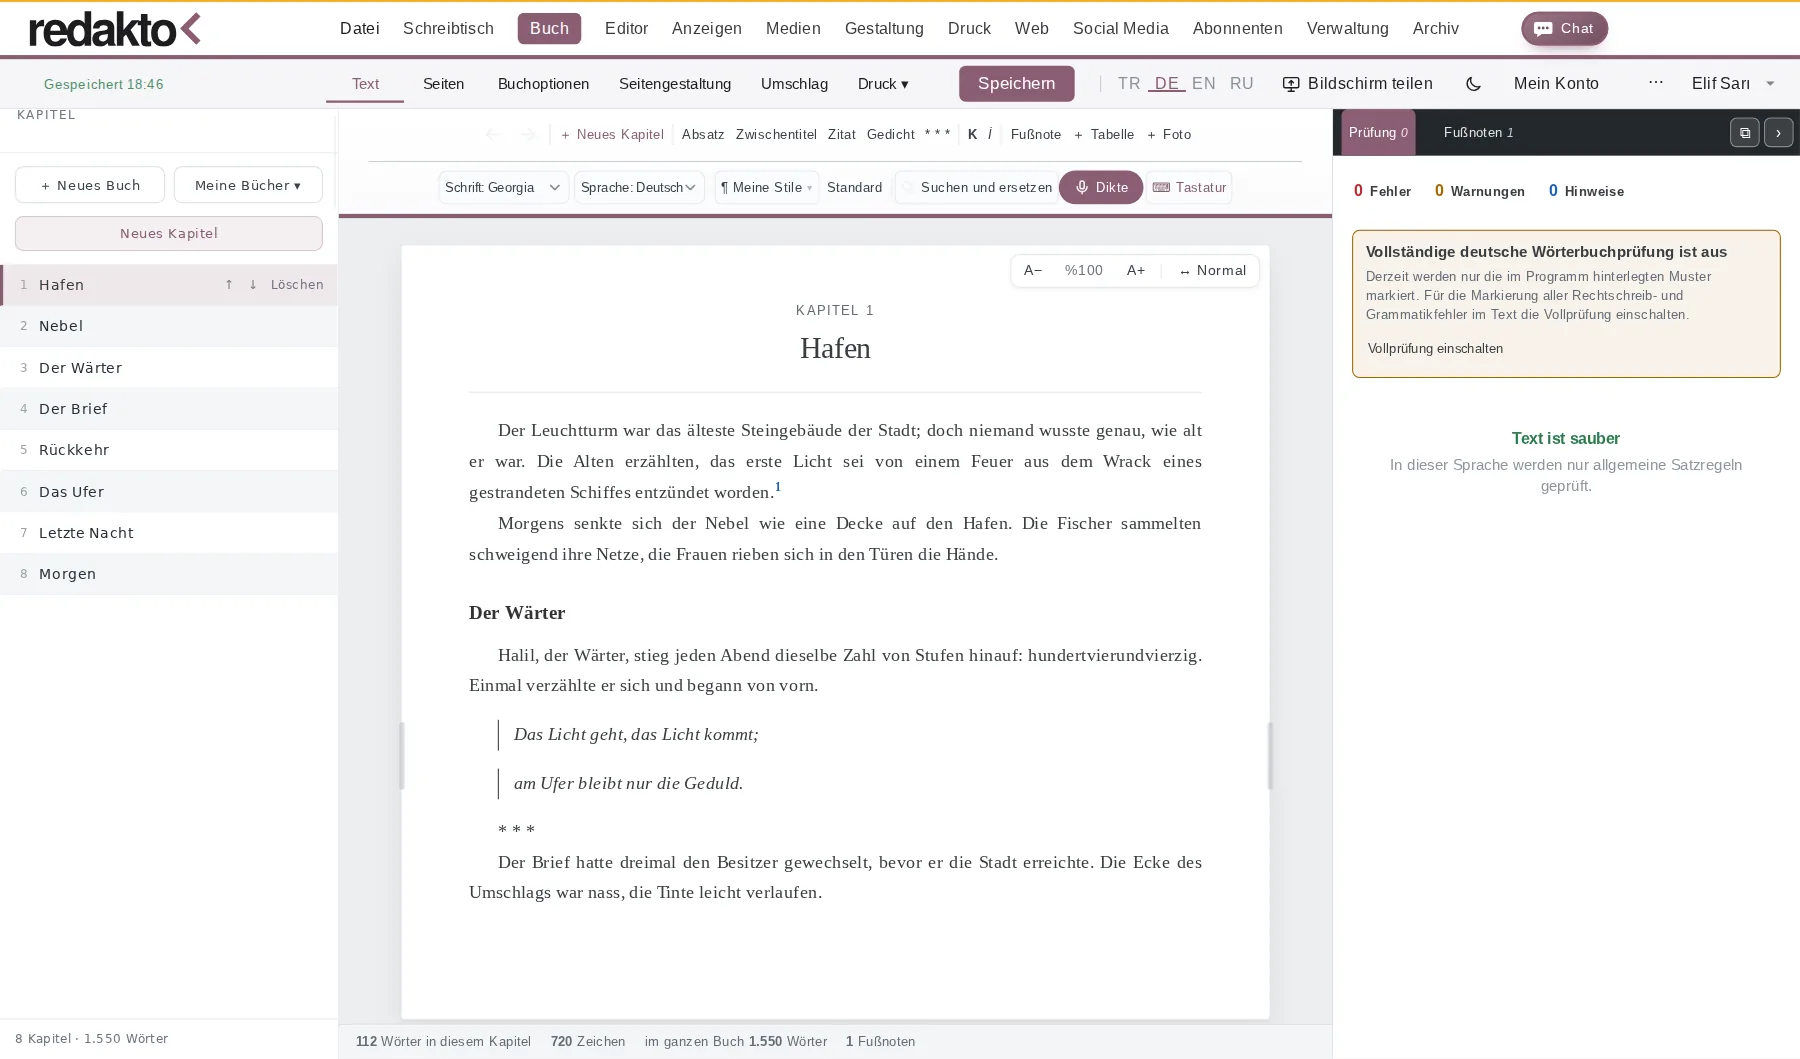Toggle dark mode moon icon
Screen dimensions: 1800x1059
pos(1473,84)
